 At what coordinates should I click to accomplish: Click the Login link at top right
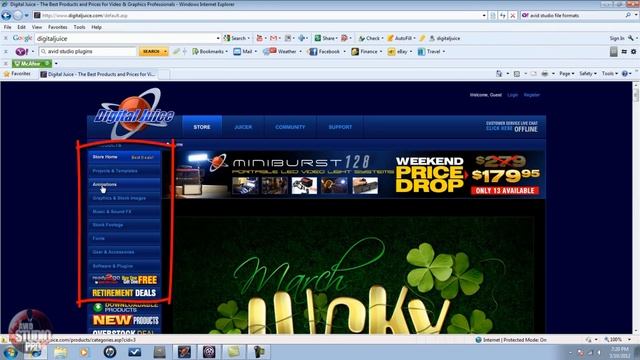pos(513,95)
